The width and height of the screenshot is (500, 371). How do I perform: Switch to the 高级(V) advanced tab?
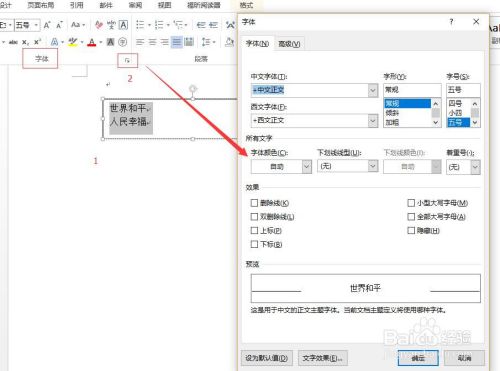289,44
